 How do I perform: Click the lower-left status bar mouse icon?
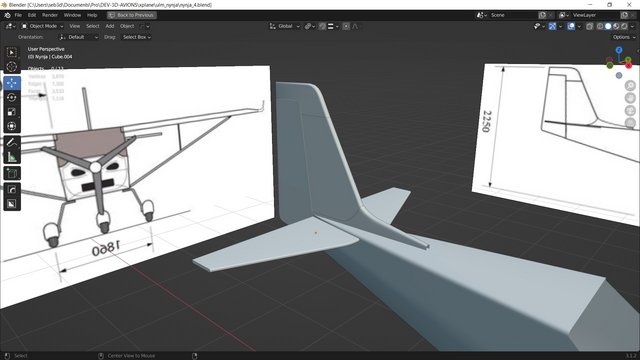pyautogui.click(x=7, y=356)
